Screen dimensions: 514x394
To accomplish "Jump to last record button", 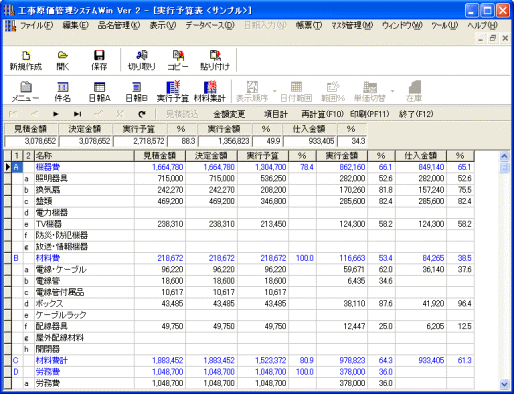I will (x=77, y=114).
